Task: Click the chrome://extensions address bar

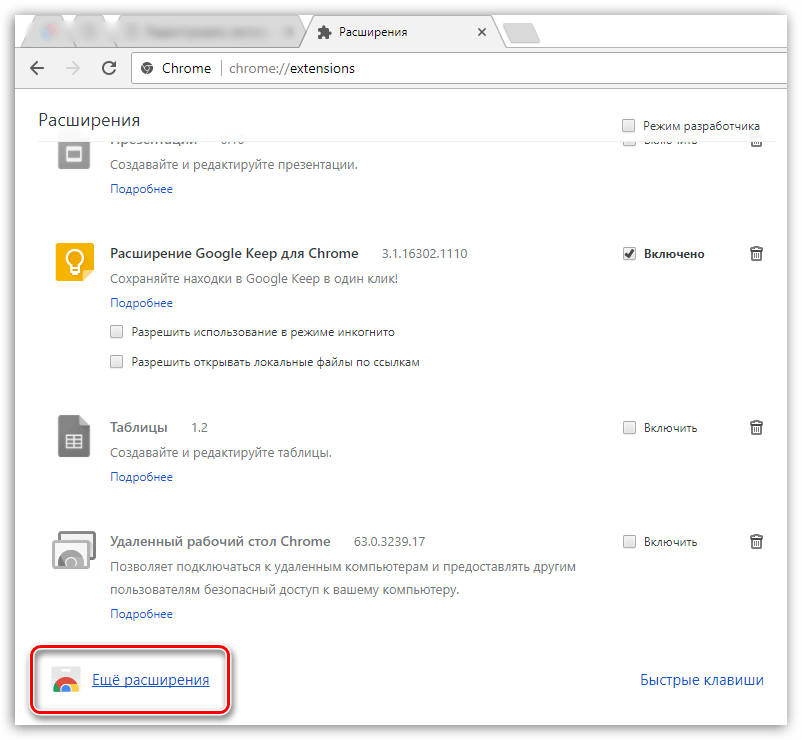Action: pos(450,68)
